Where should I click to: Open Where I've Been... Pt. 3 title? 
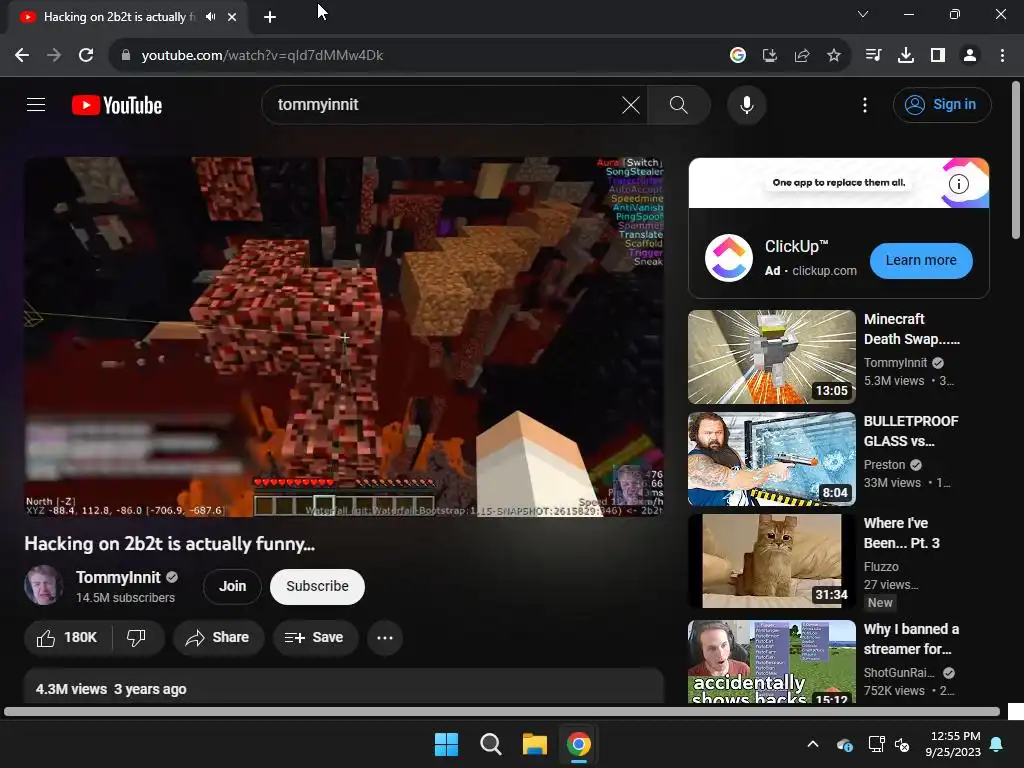click(x=901, y=533)
